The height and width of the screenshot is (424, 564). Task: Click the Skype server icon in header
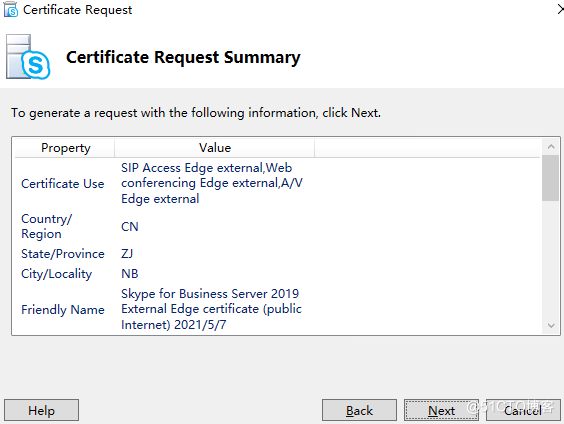pos(28,57)
